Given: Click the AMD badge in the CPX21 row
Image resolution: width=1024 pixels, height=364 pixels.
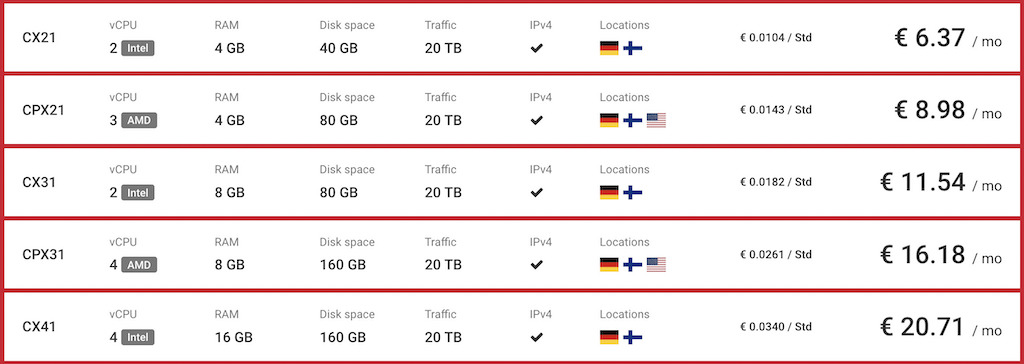Looking at the screenshot, I should pos(139,120).
